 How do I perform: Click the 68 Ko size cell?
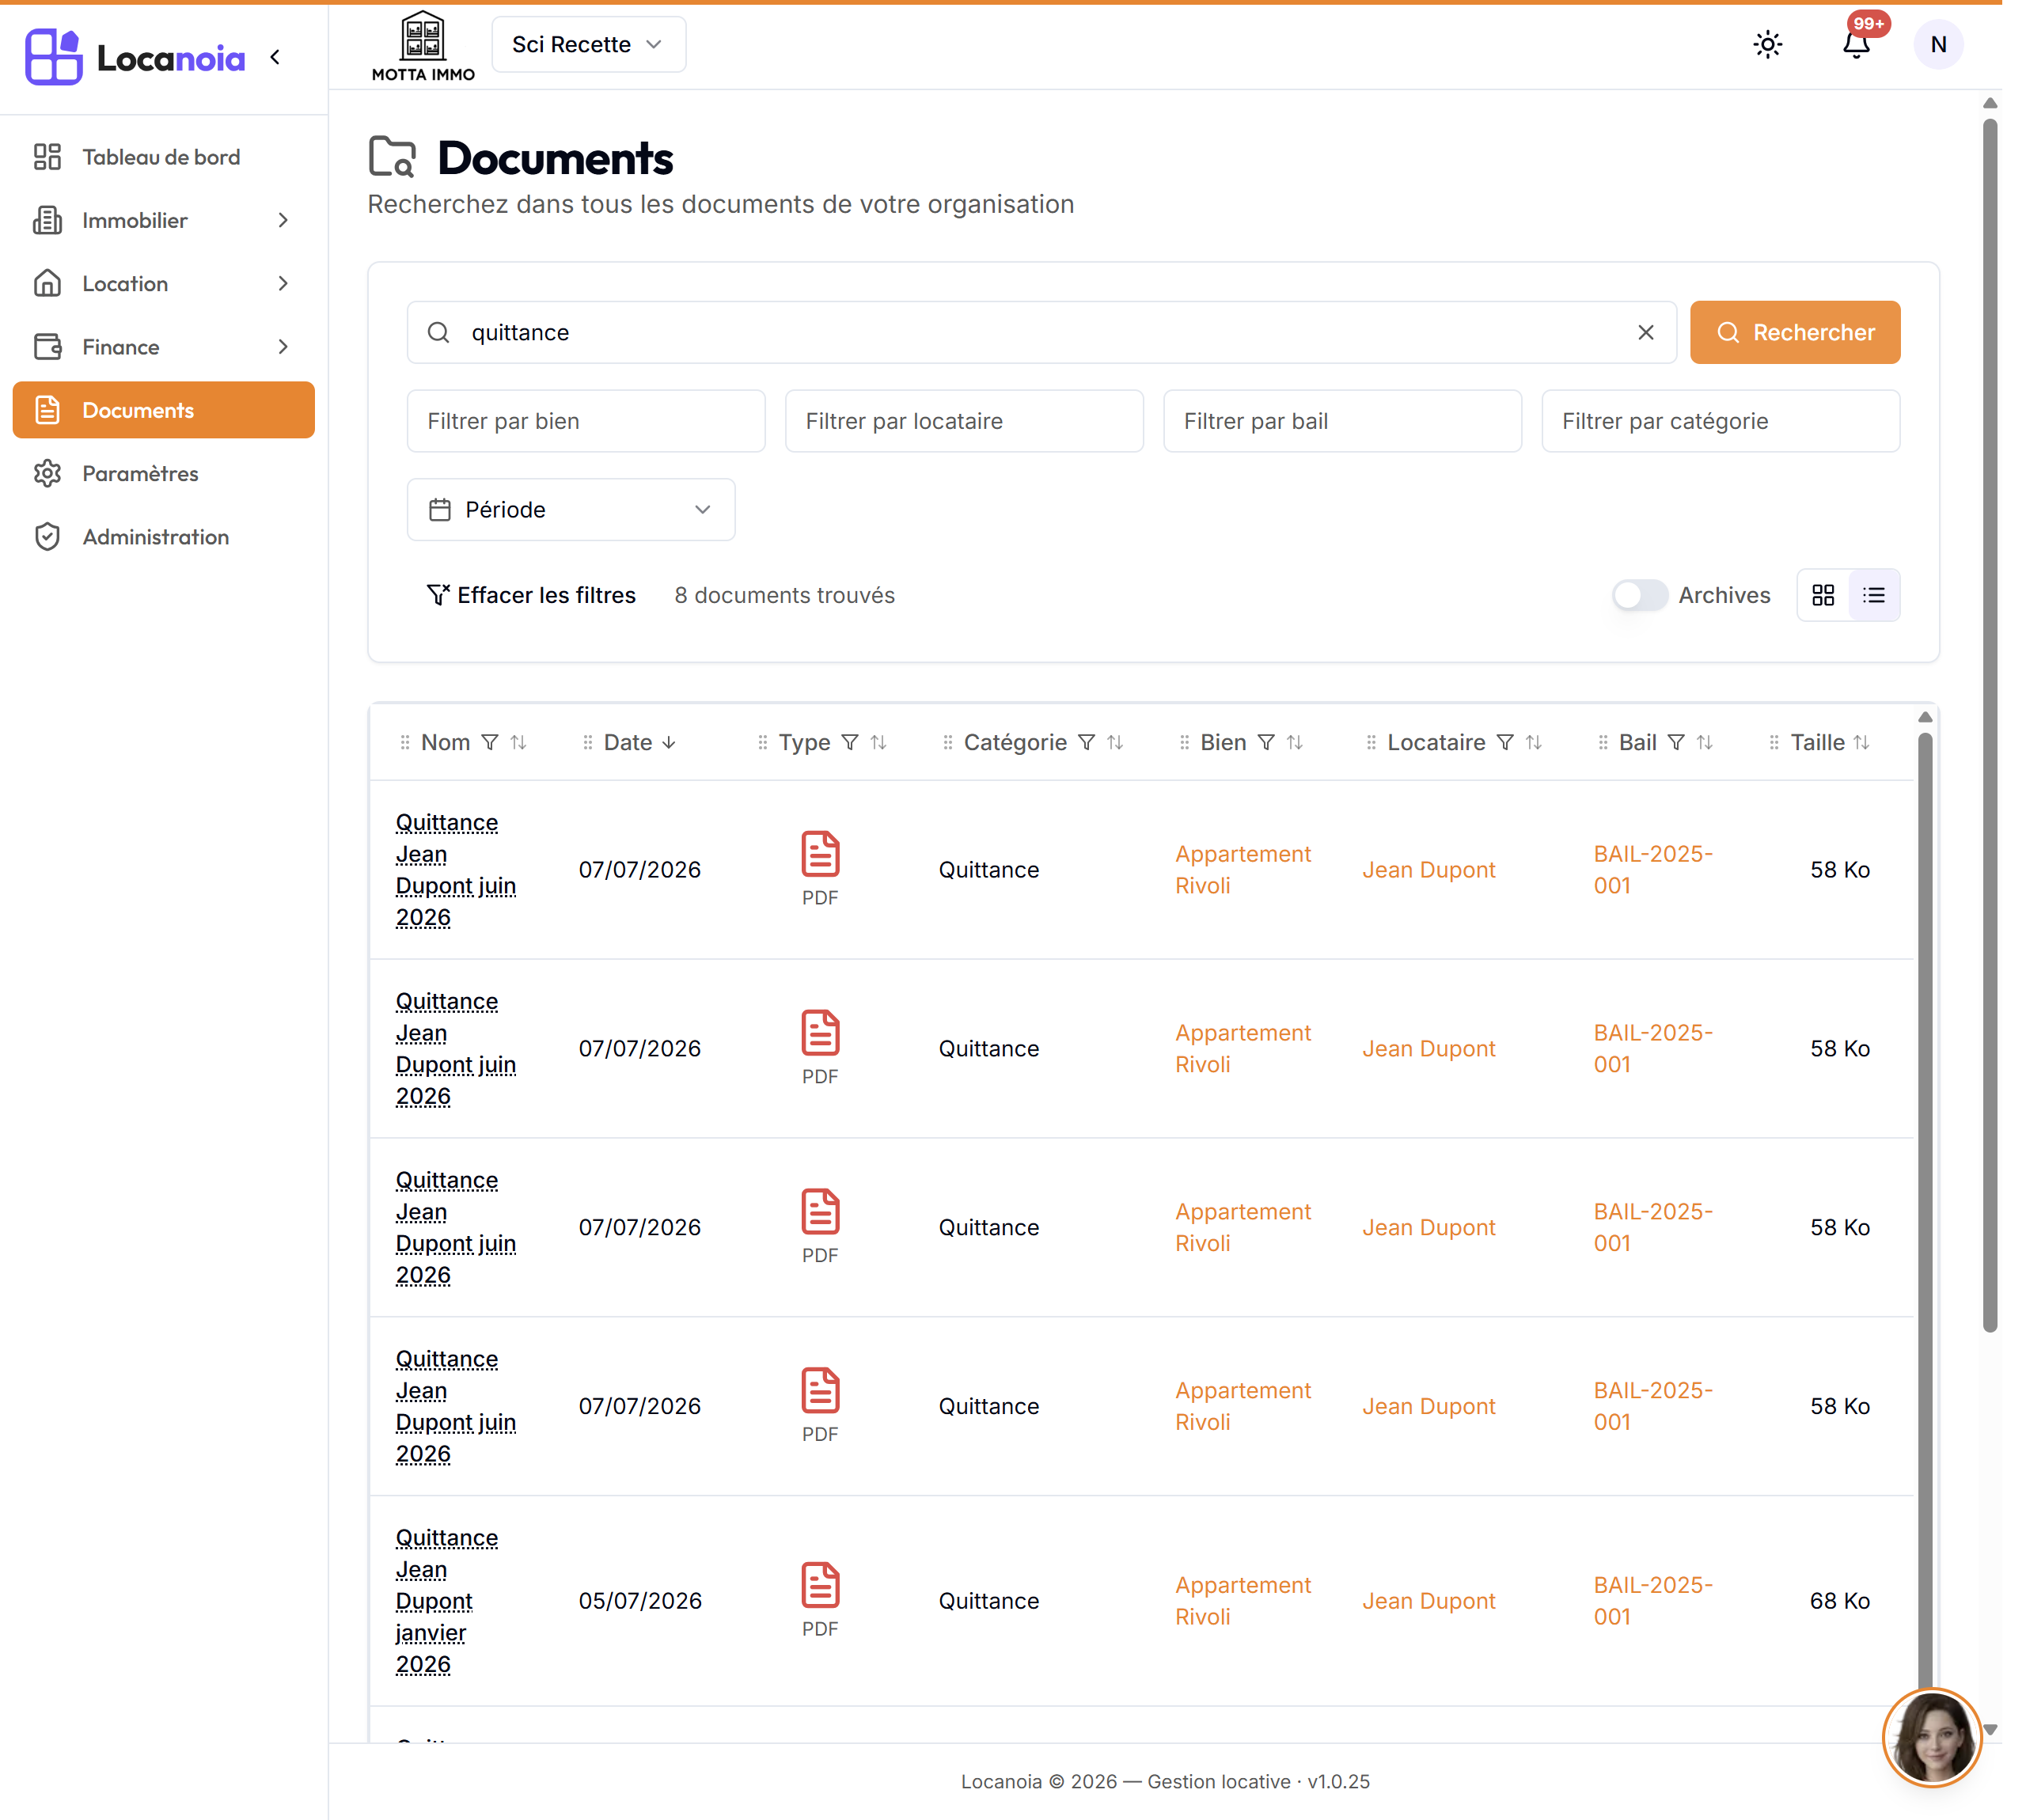(x=1839, y=1602)
